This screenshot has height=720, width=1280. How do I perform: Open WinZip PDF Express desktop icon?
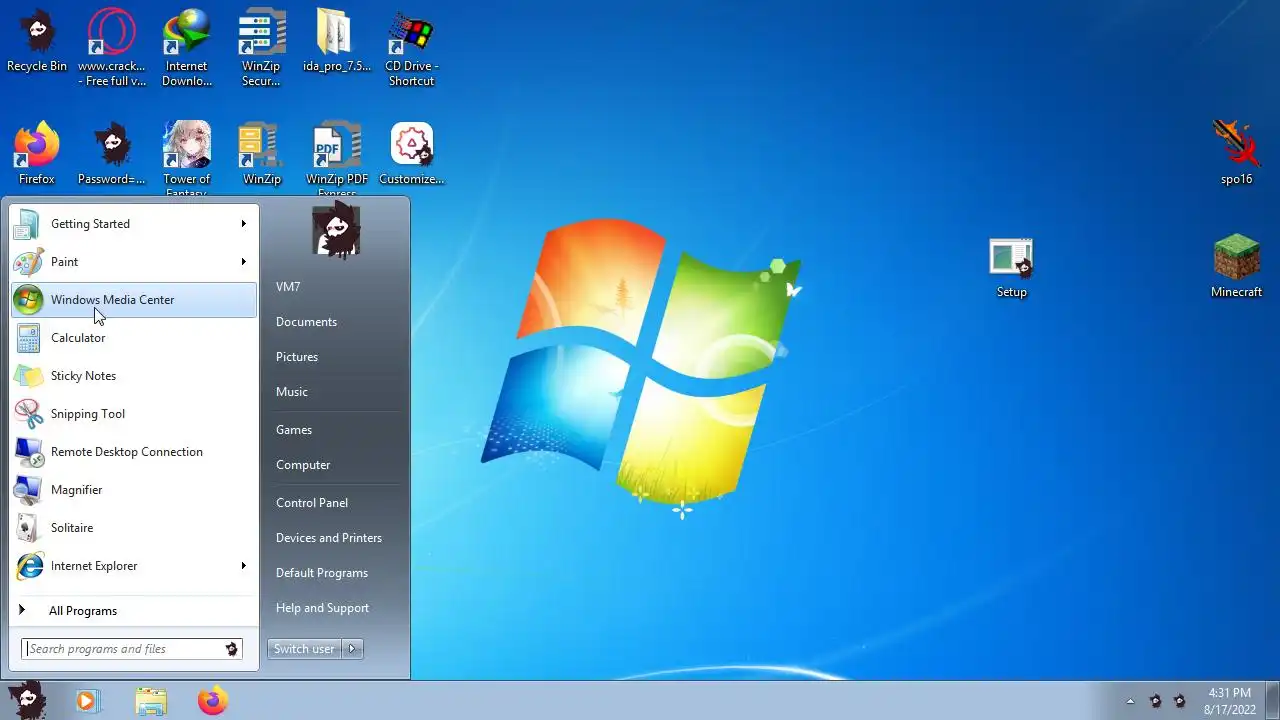click(337, 160)
